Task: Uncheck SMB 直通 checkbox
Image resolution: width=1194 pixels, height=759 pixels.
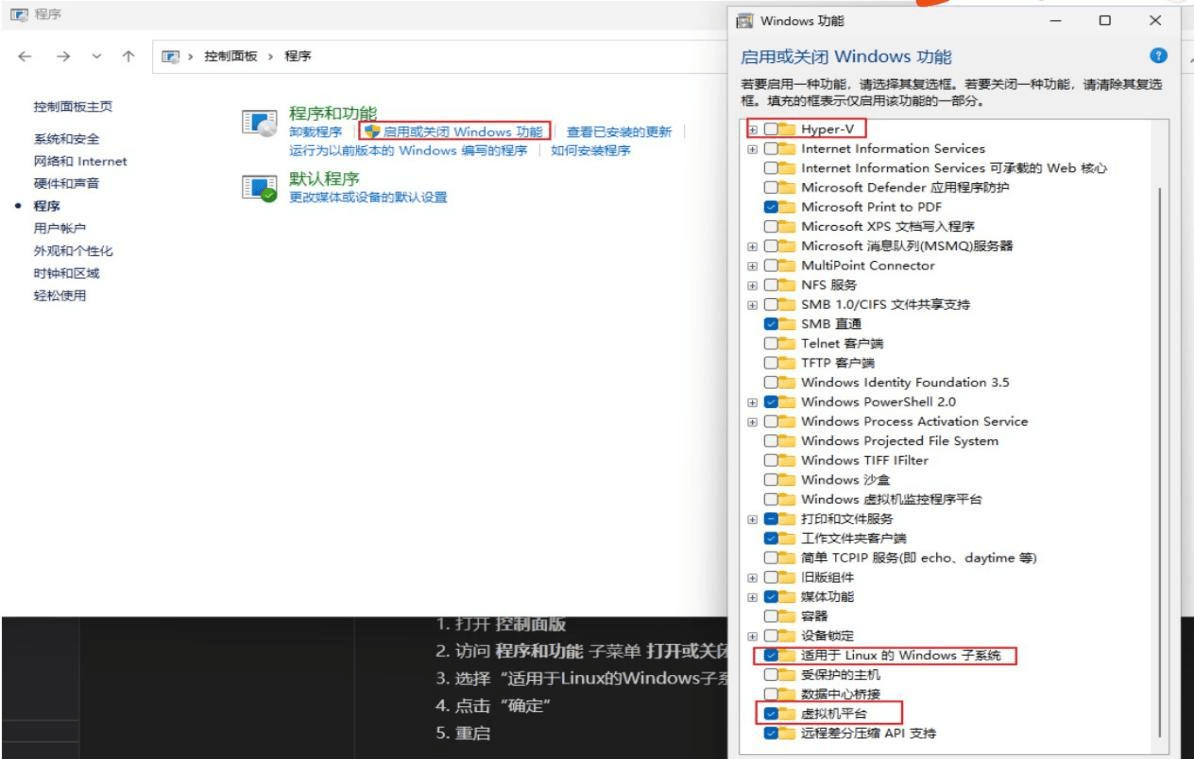Action: (x=771, y=324)
